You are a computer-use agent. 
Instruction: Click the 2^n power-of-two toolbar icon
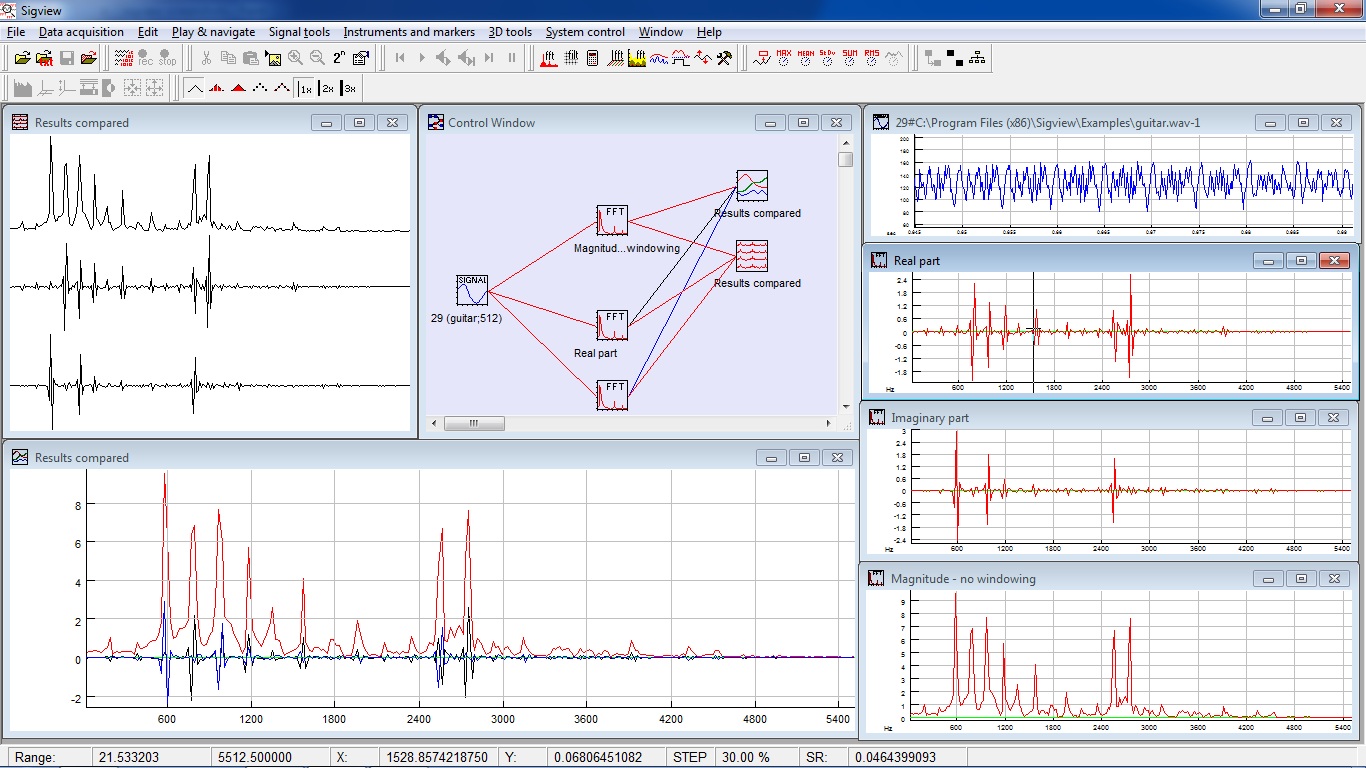[339, 58]
